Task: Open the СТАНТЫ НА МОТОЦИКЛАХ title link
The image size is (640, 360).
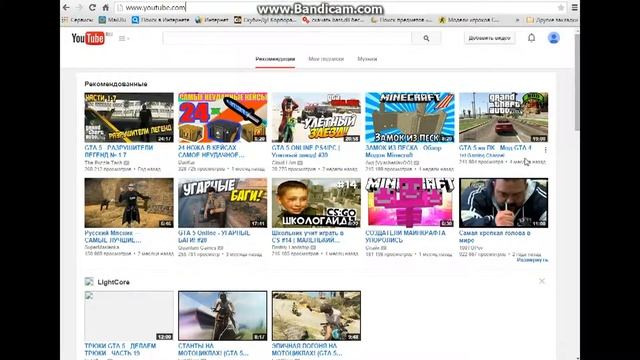Action: 213,349
